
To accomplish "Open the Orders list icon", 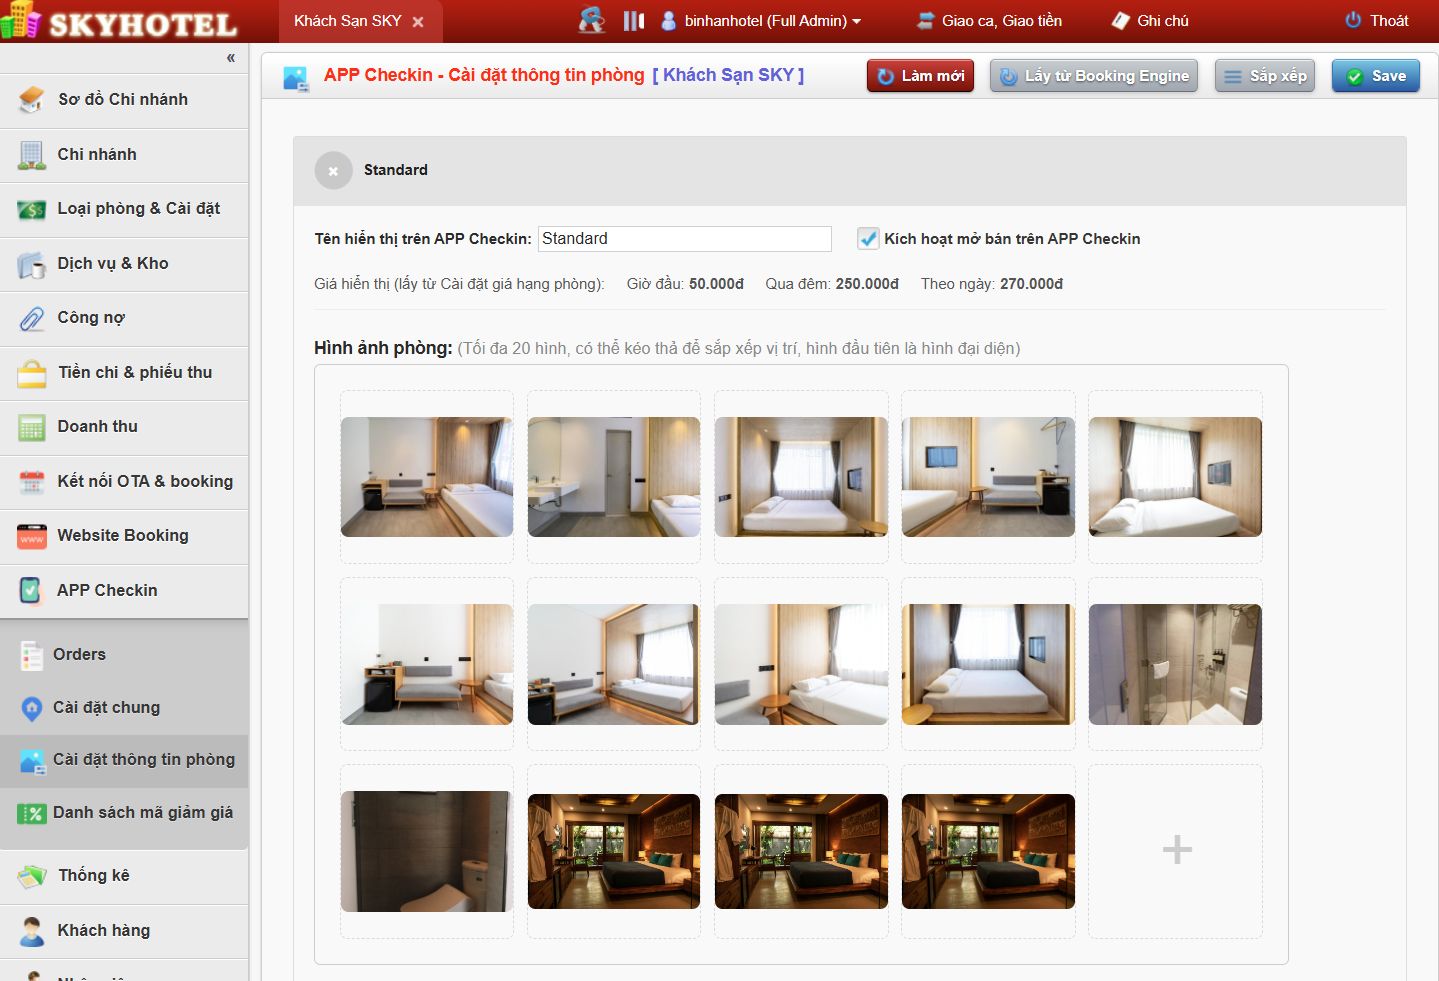I will point(31,655).
